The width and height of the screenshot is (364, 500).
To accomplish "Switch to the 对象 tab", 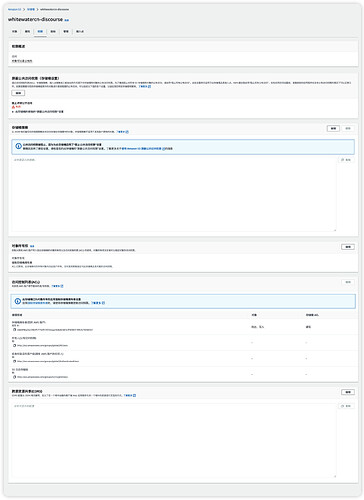I will point(15,31).
